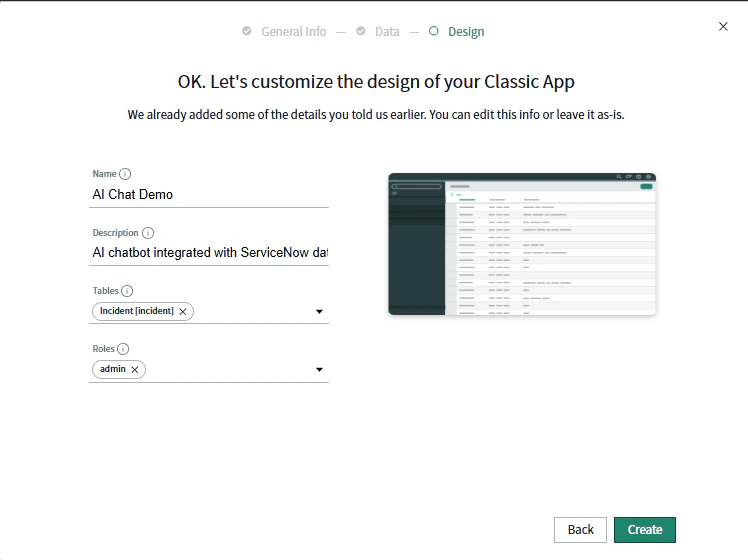Viewport: 748px width, 560px height.
Task: Click the info icon beside Description
Action: coord(148,233)
